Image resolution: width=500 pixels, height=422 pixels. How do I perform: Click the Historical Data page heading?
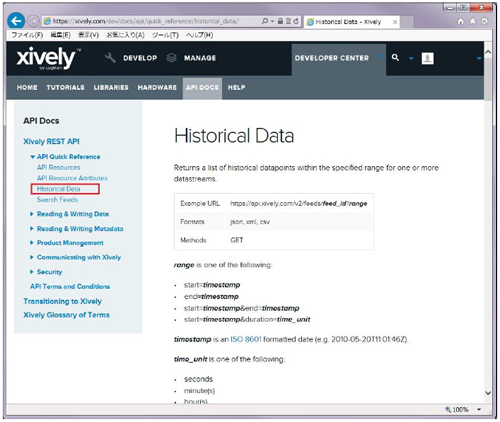pos(234,136)
